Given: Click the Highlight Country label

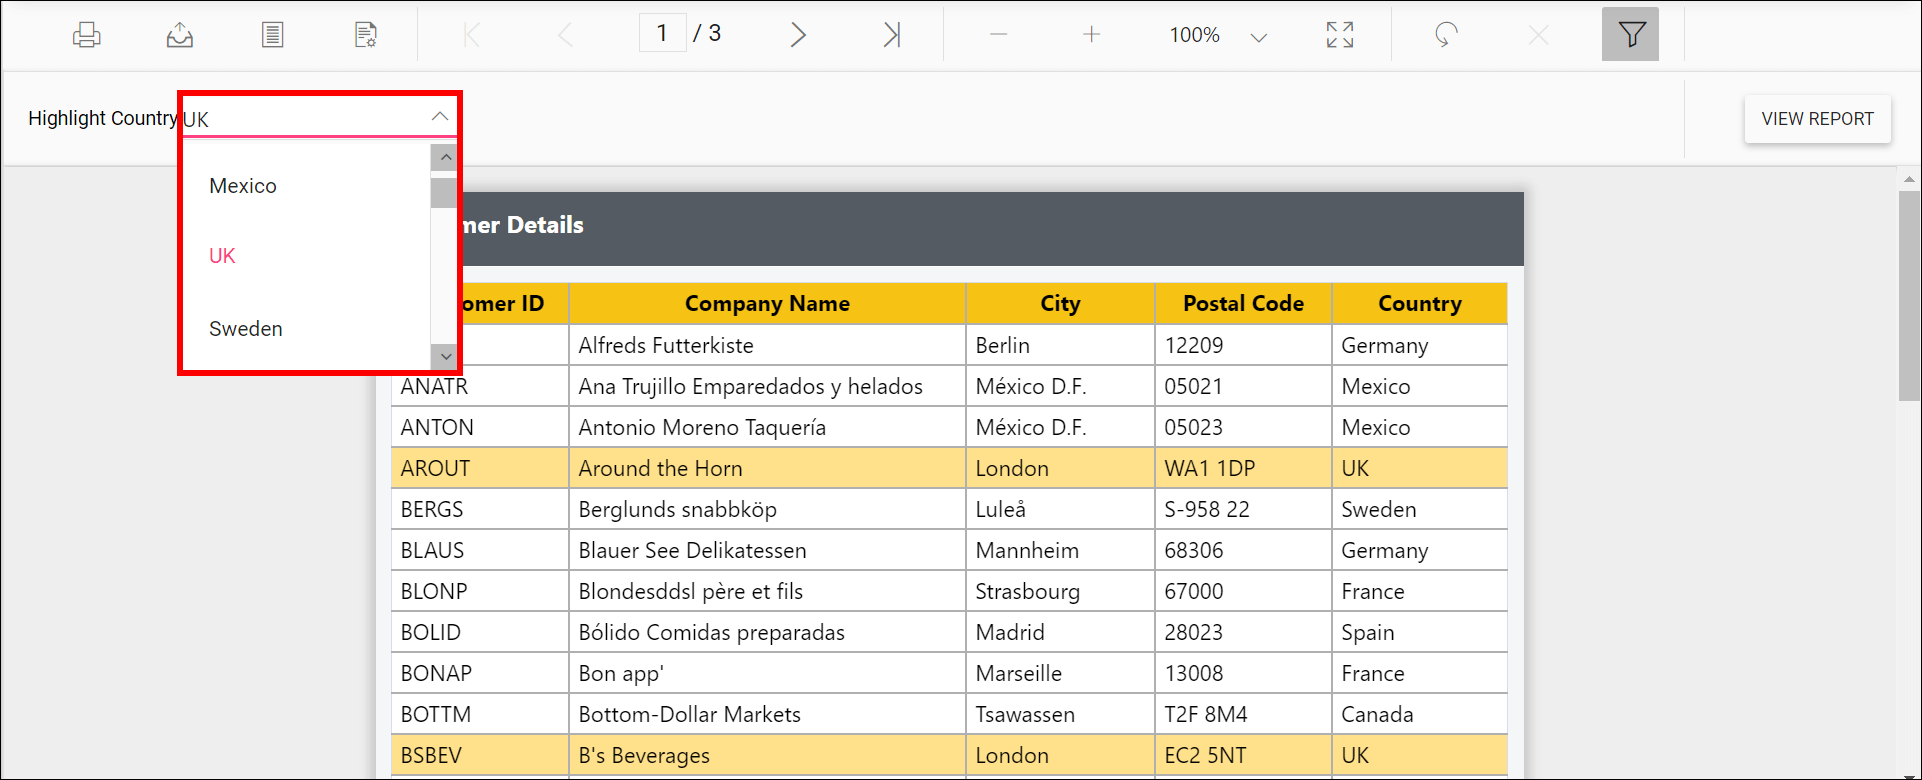Looking at the screenshot, I should [103, 118].
